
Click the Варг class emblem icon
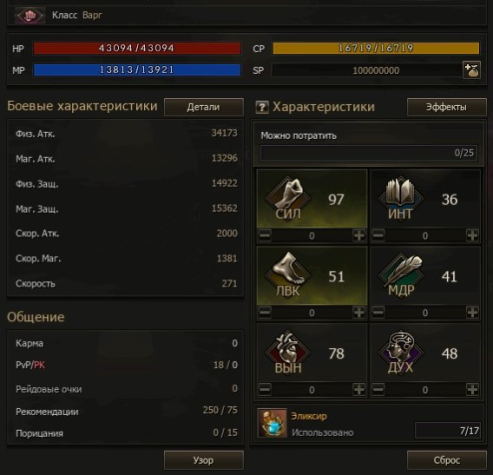(x=30, y=15)
